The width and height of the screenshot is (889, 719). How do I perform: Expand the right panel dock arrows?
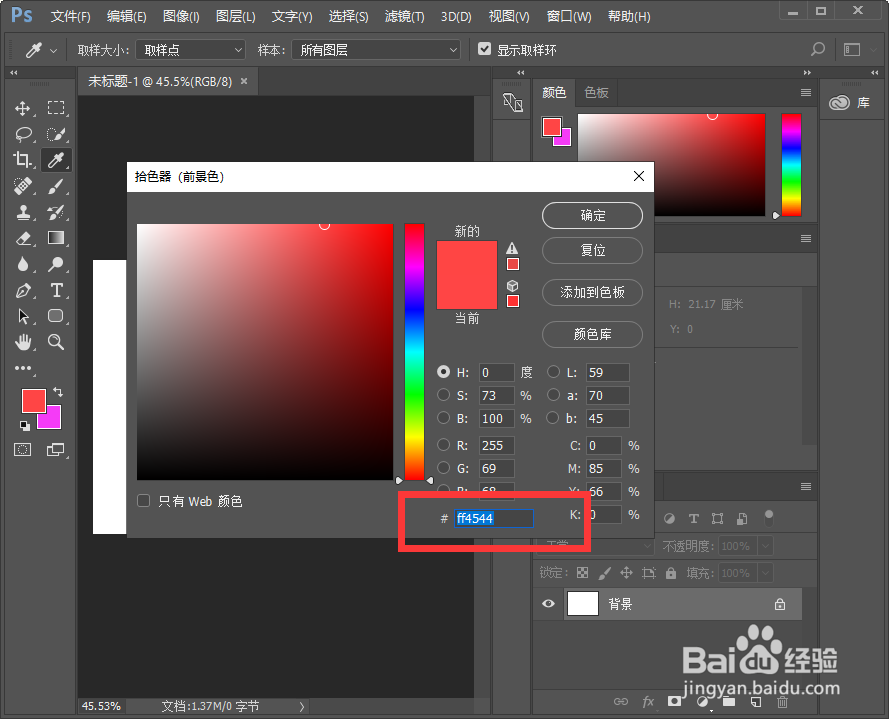[x=807, y=73]
